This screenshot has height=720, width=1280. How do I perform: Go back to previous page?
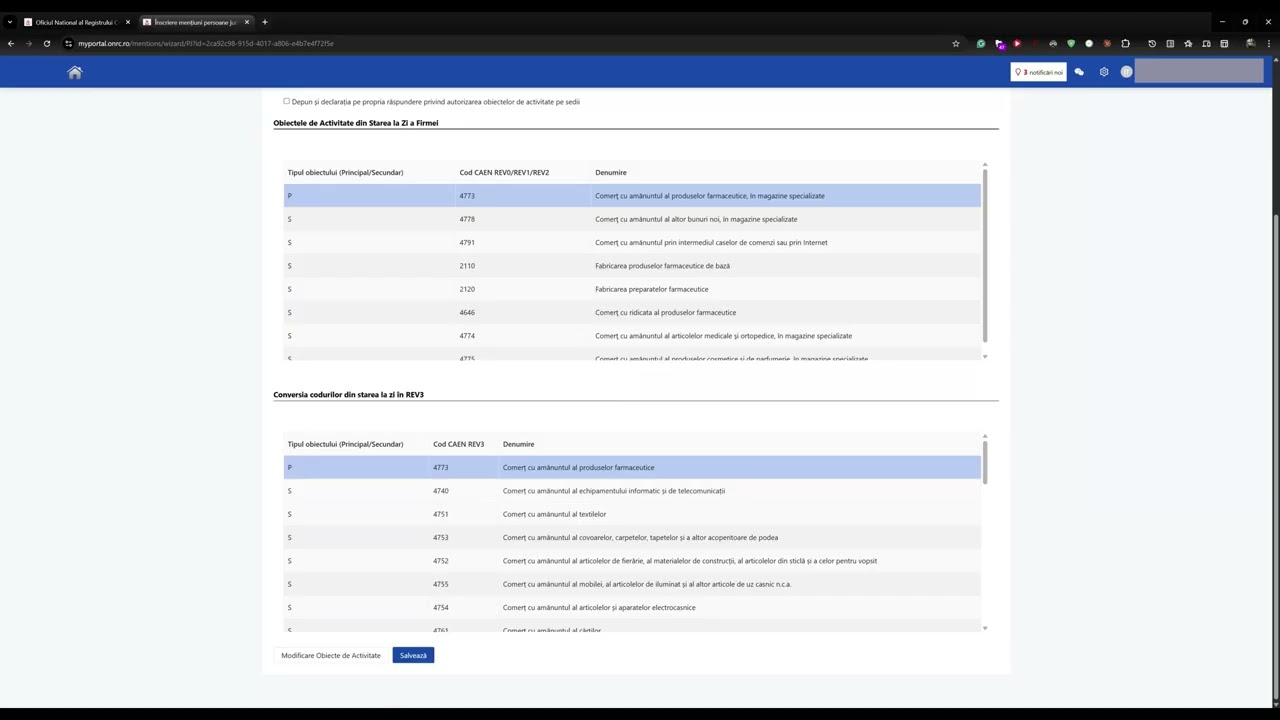11,43
